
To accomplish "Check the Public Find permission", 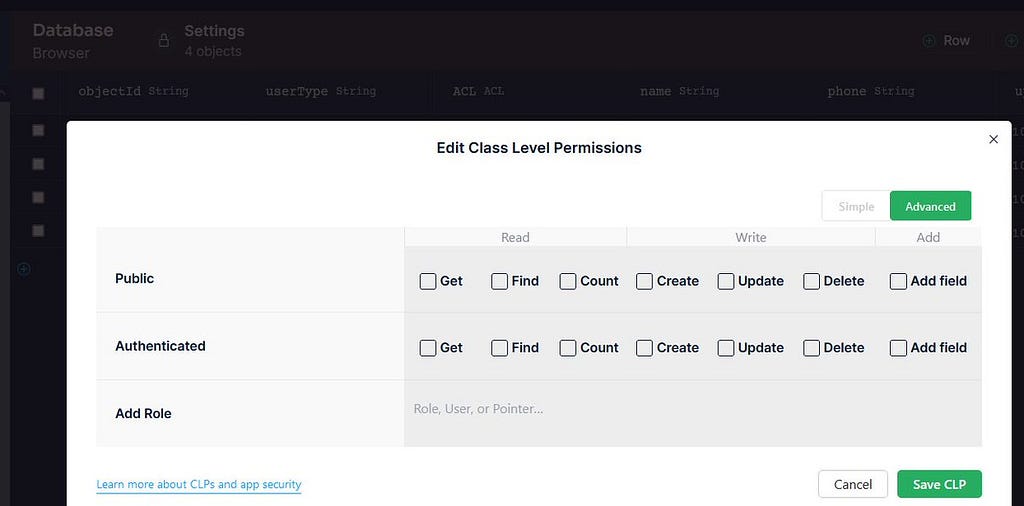I will coord(500,281).
